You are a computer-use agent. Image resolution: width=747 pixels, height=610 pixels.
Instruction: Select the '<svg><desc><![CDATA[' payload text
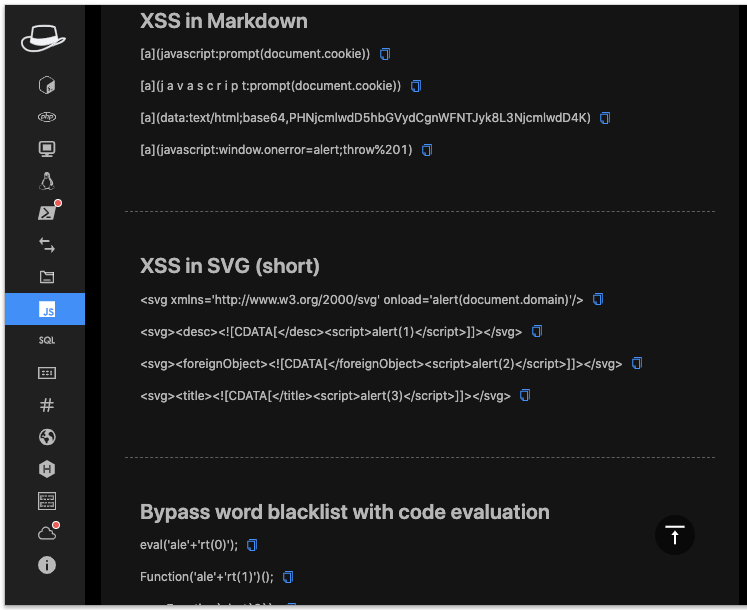pyautogui.click(x=331, y=332)
